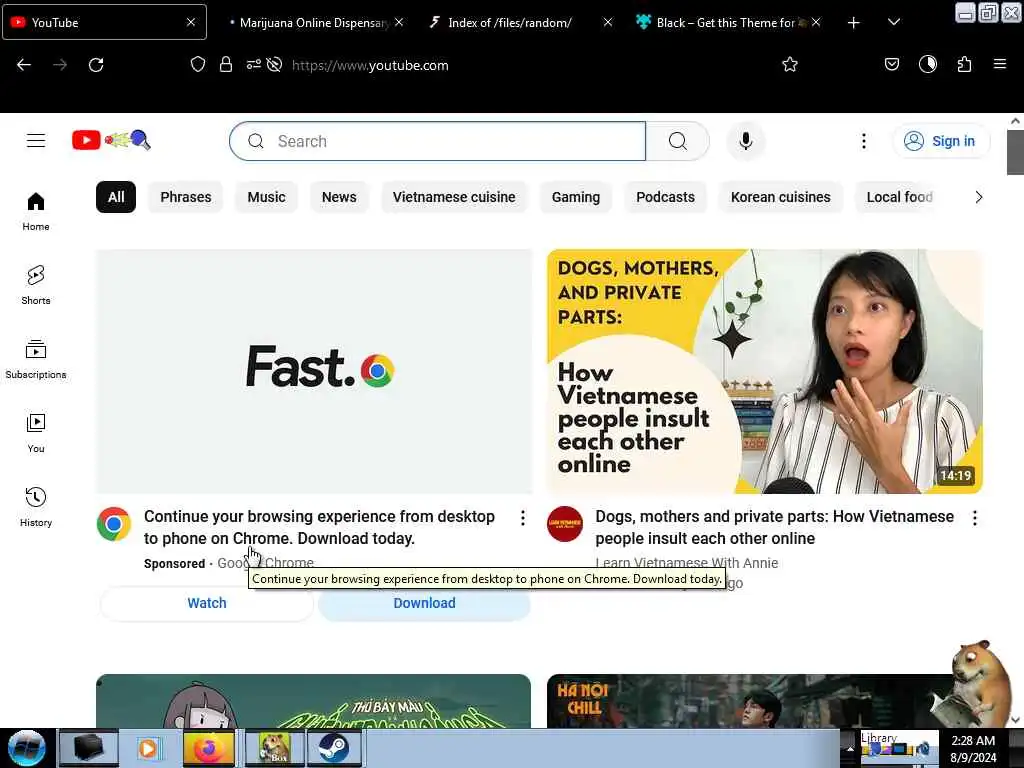The height and width of the screenshot is (768, 1024).
Task: Select the Podcasts filter chip
Action: 665,197
